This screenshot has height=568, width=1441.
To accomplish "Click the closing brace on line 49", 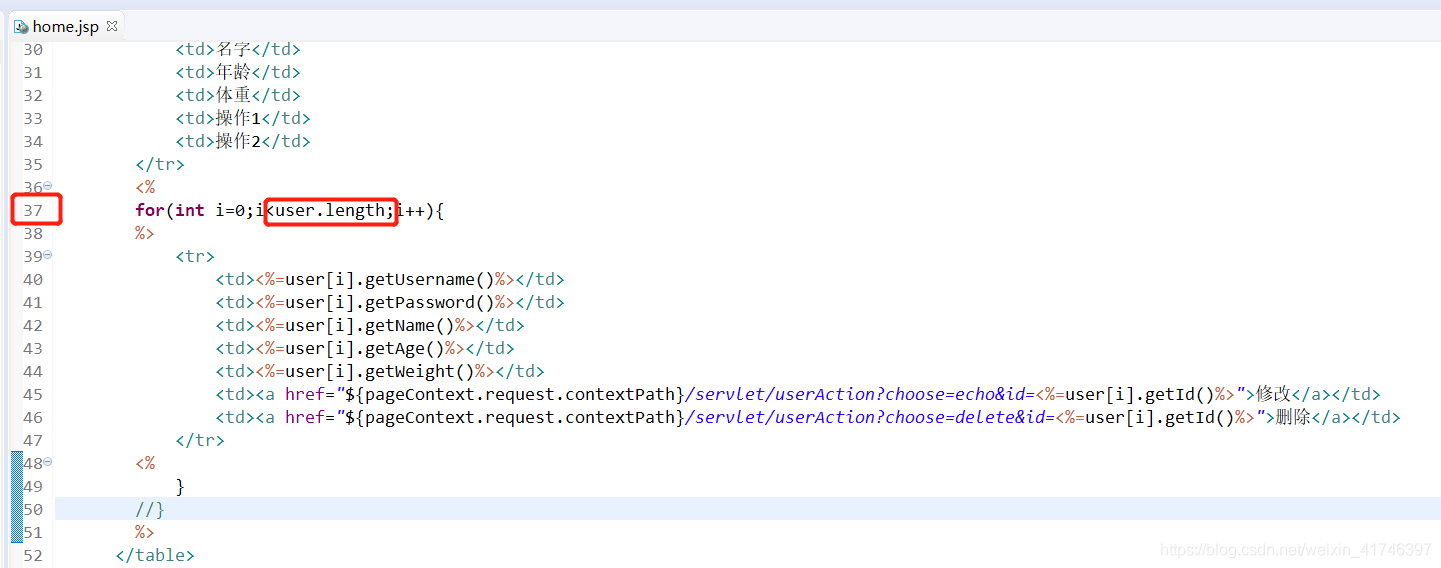I will [x=180, y=486].
